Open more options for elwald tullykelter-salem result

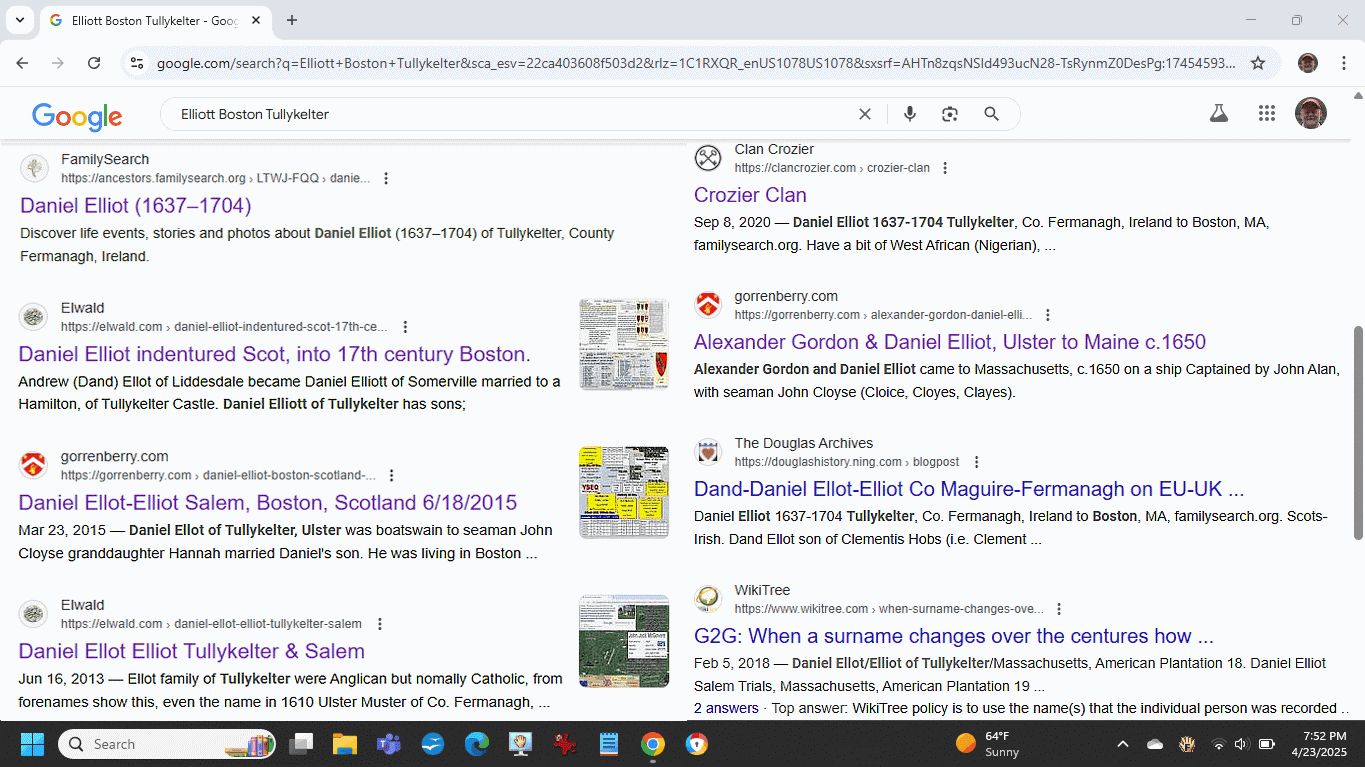[x=380, y=623]
